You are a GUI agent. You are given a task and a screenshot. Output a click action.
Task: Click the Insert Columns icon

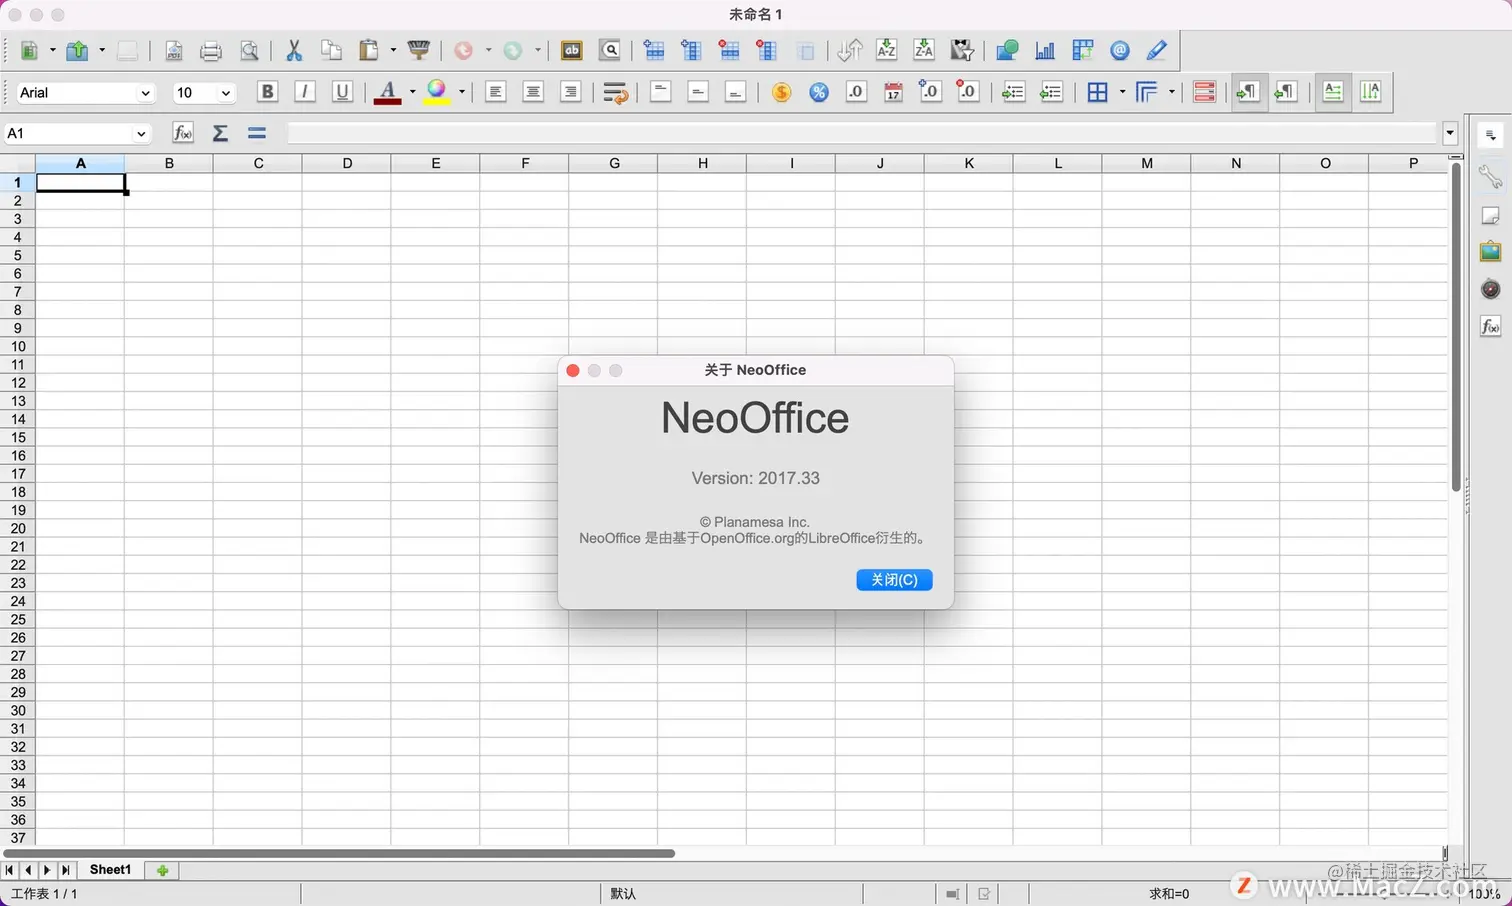[691, 50]
